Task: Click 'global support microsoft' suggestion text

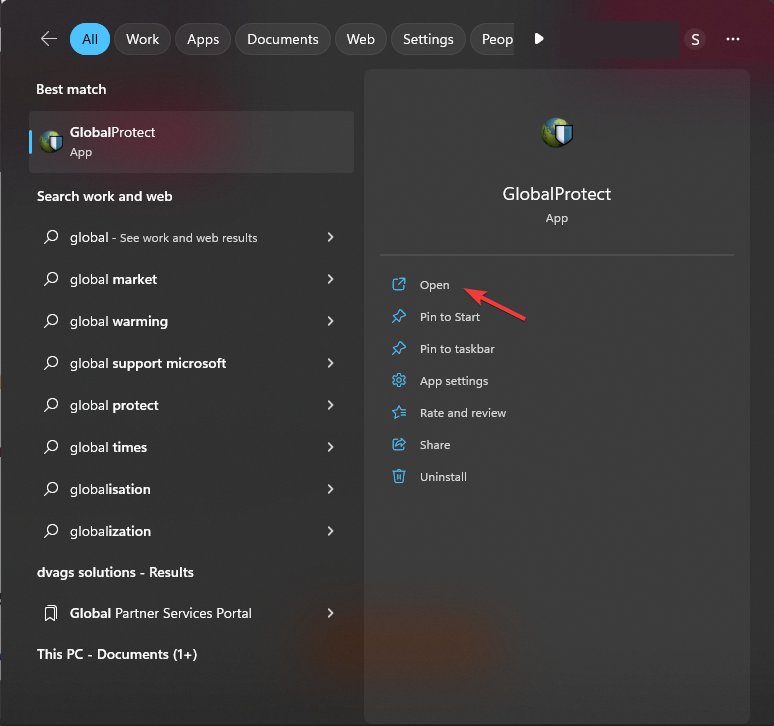Action: tap(148, 363)
